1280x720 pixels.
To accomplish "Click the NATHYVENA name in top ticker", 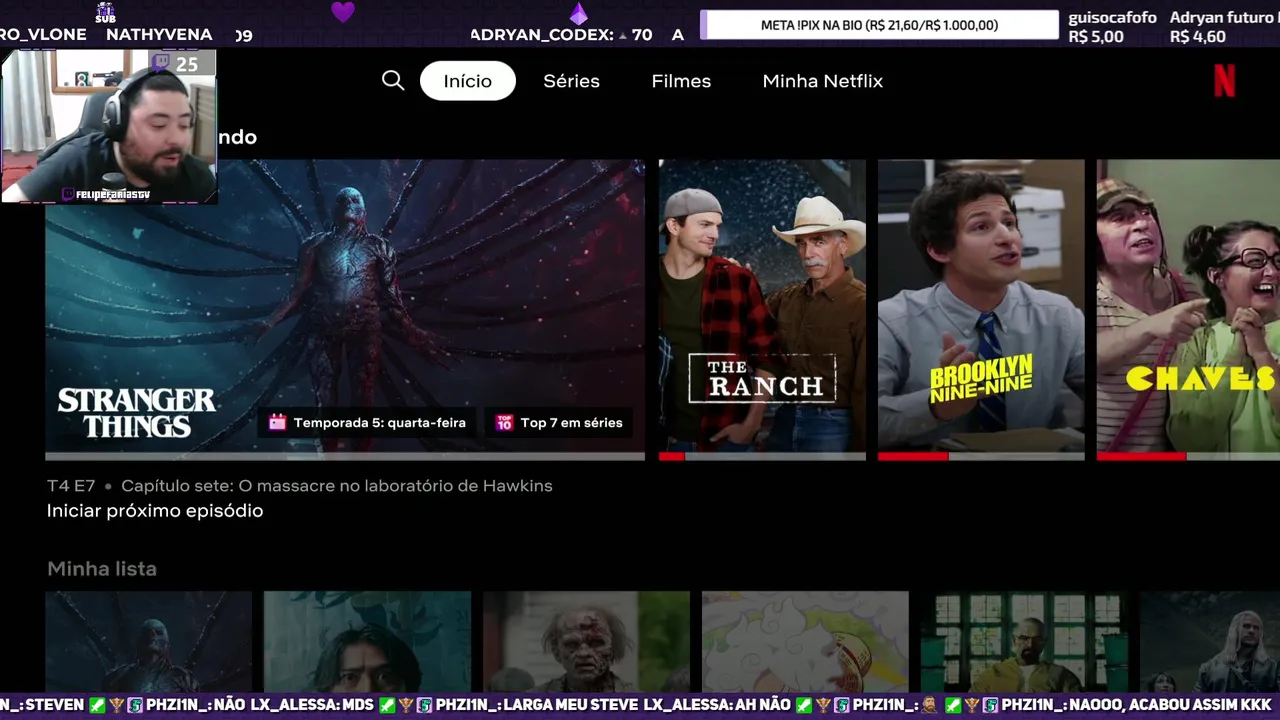I will click(159, 34).
